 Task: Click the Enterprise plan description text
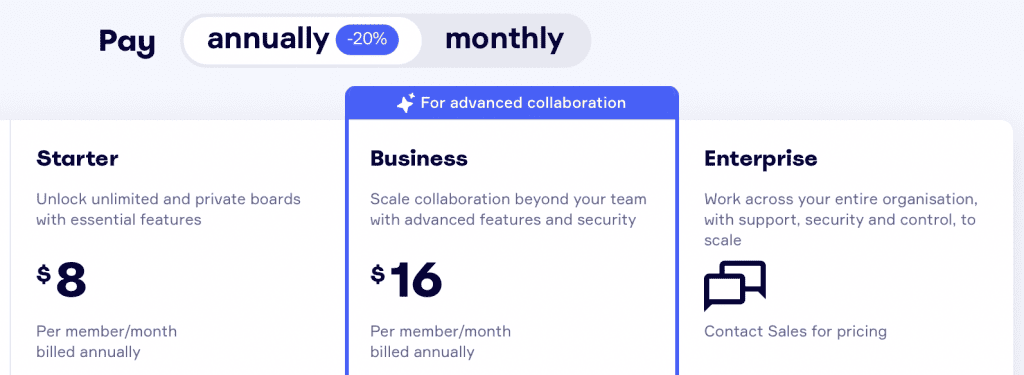[840, 220]
